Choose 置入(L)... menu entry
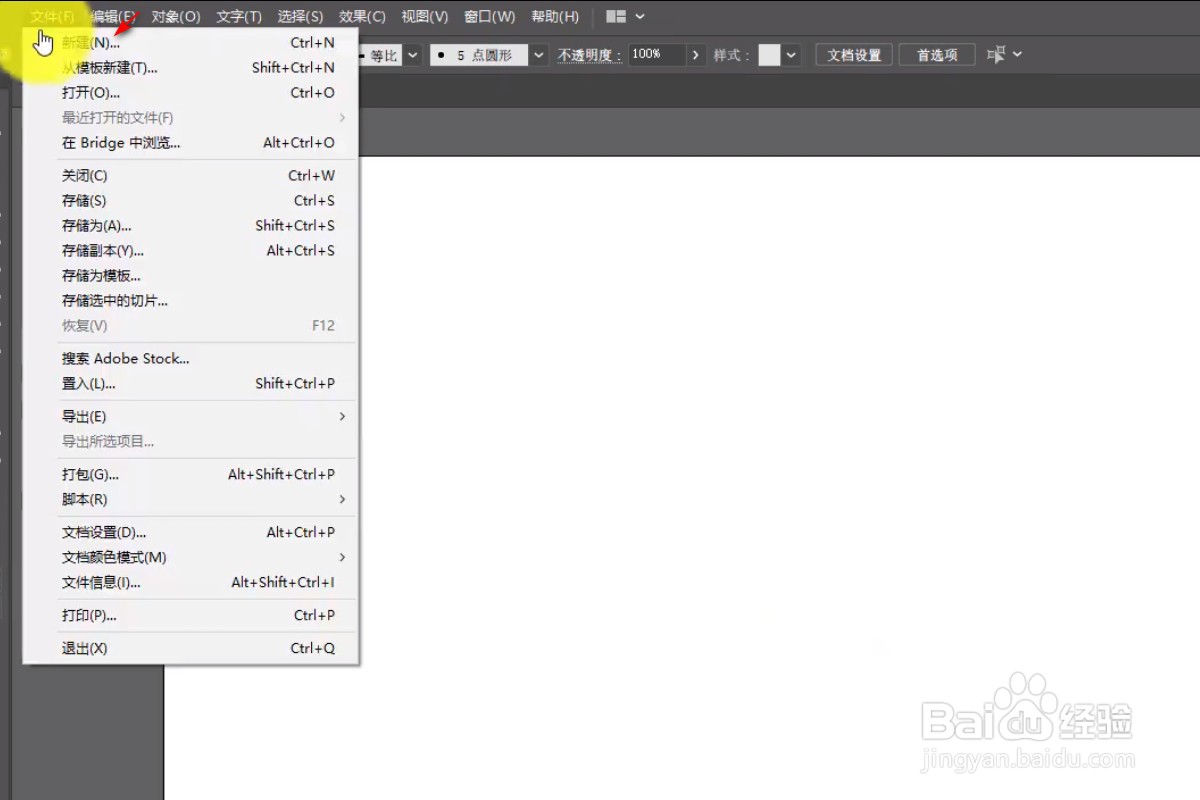This screenshot has height=800, width=1200. pyautogui.click(x=190, y=384)
